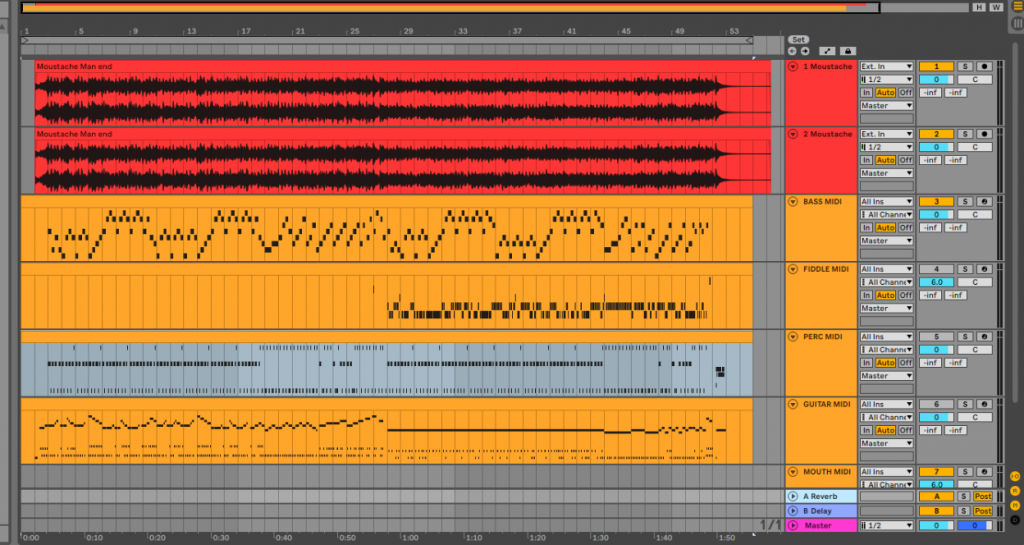The image size is (1024, 545).
Task: Click the Post button on B Delay
Action: click(983, 510)
